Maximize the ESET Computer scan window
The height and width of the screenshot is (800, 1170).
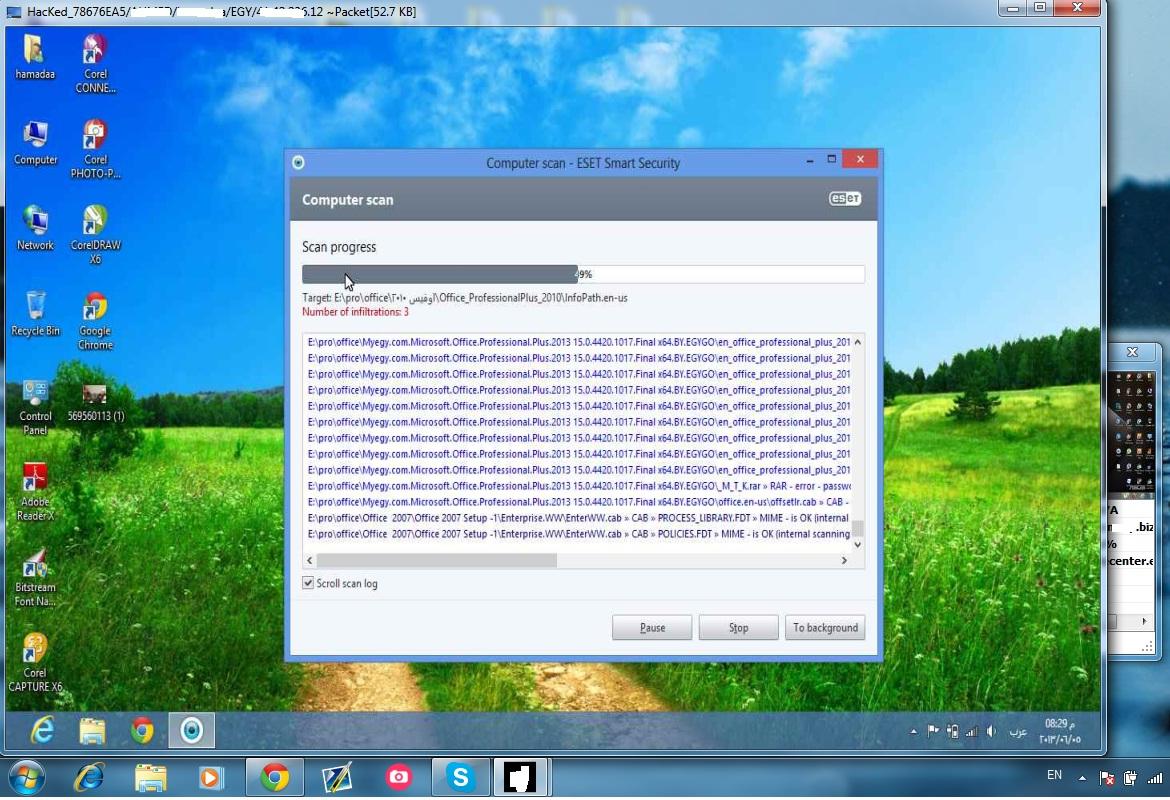pyautogui.click(x=831, y=160)
